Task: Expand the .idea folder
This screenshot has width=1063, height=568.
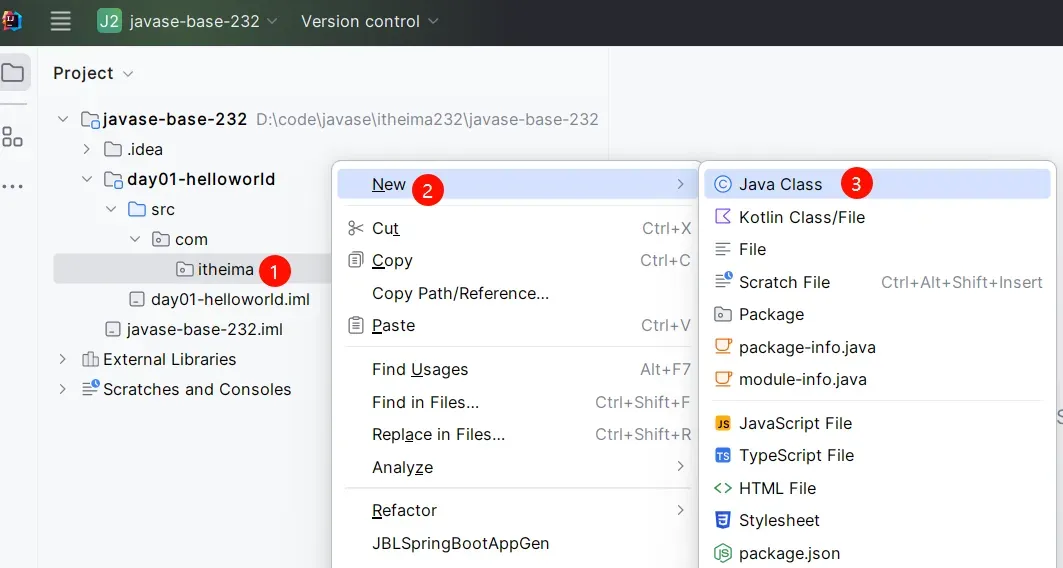Action: 87,149
